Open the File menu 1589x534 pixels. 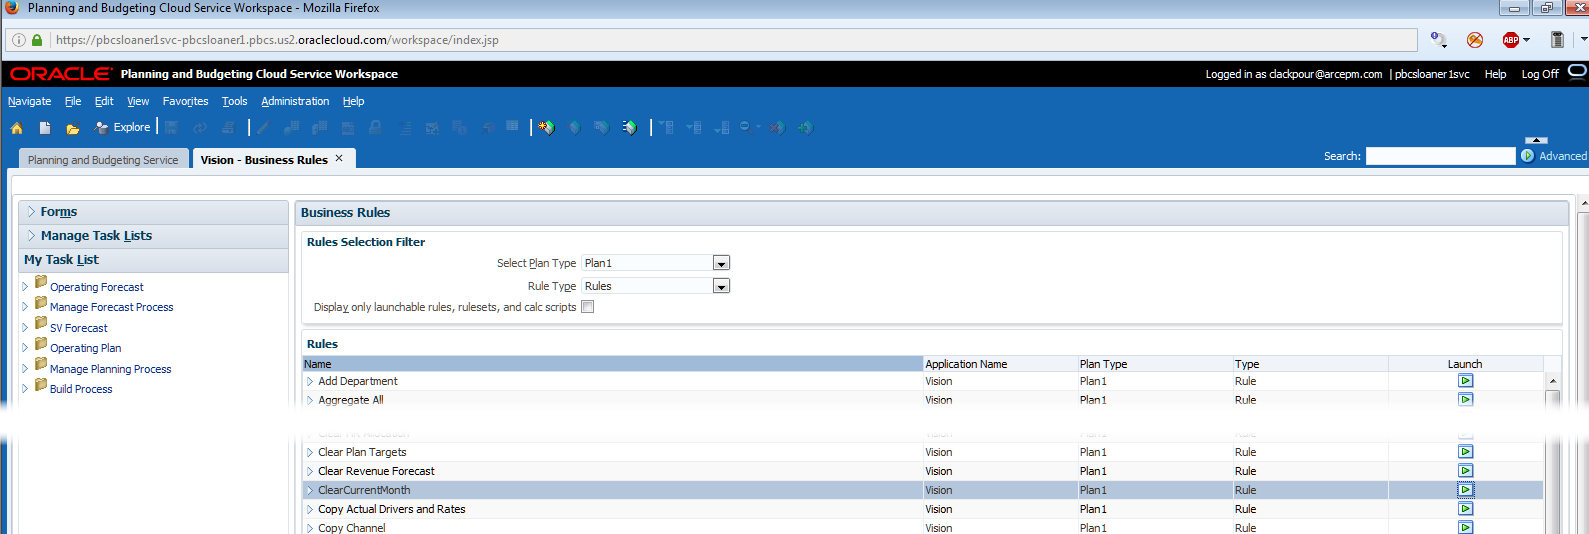(73, 101)
